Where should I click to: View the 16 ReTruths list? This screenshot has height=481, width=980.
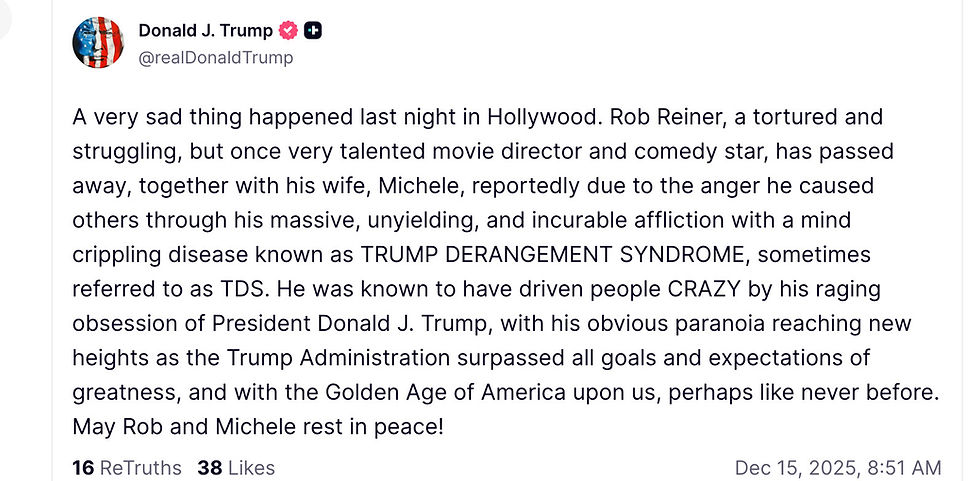pyautogui.click(x=127, y=468)
